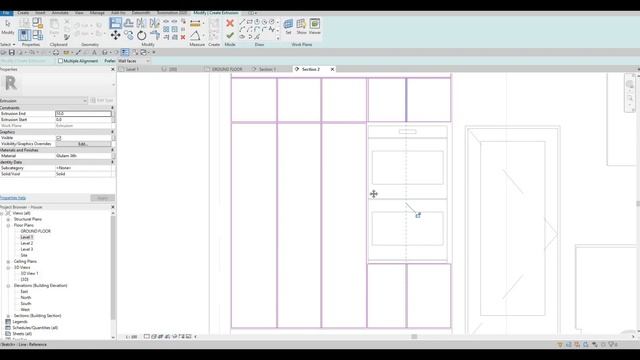The width and height of the screenshot is (640, 360).
Task: Select Legends in Project Browser
Action: (20, 322)
